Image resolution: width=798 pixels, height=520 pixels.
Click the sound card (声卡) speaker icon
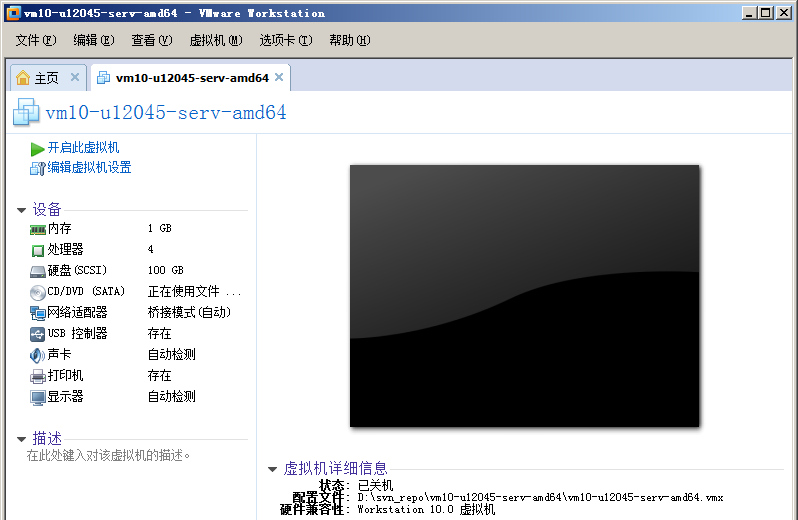pos(37,355)
